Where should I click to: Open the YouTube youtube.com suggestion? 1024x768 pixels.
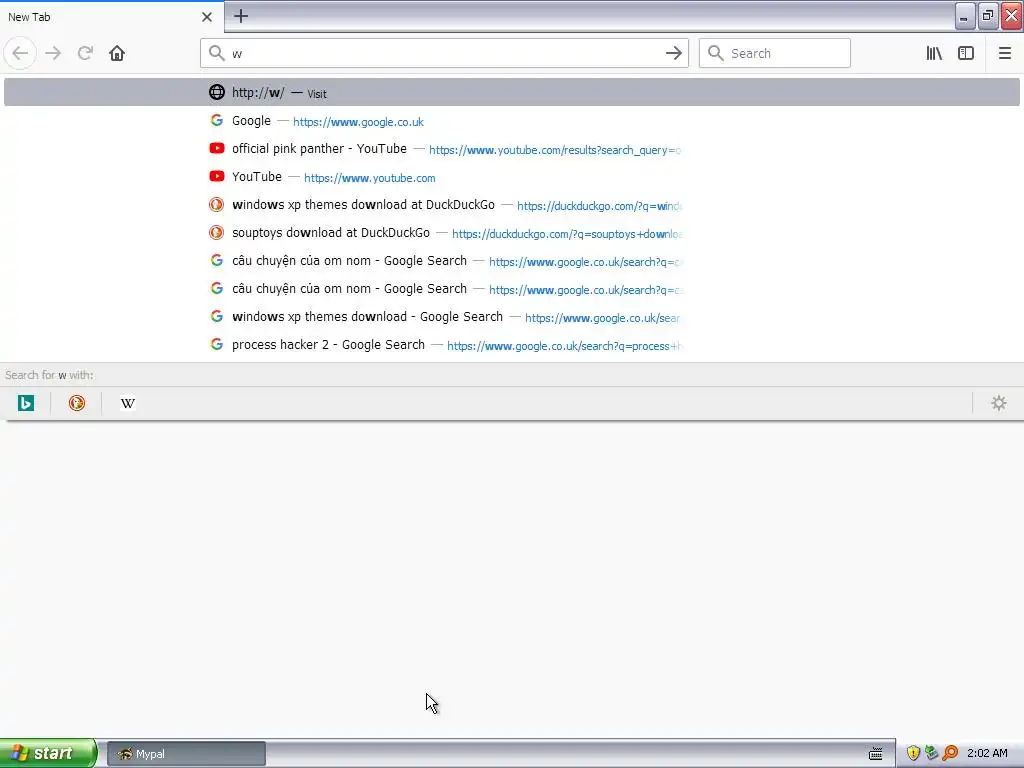point(511,177)
